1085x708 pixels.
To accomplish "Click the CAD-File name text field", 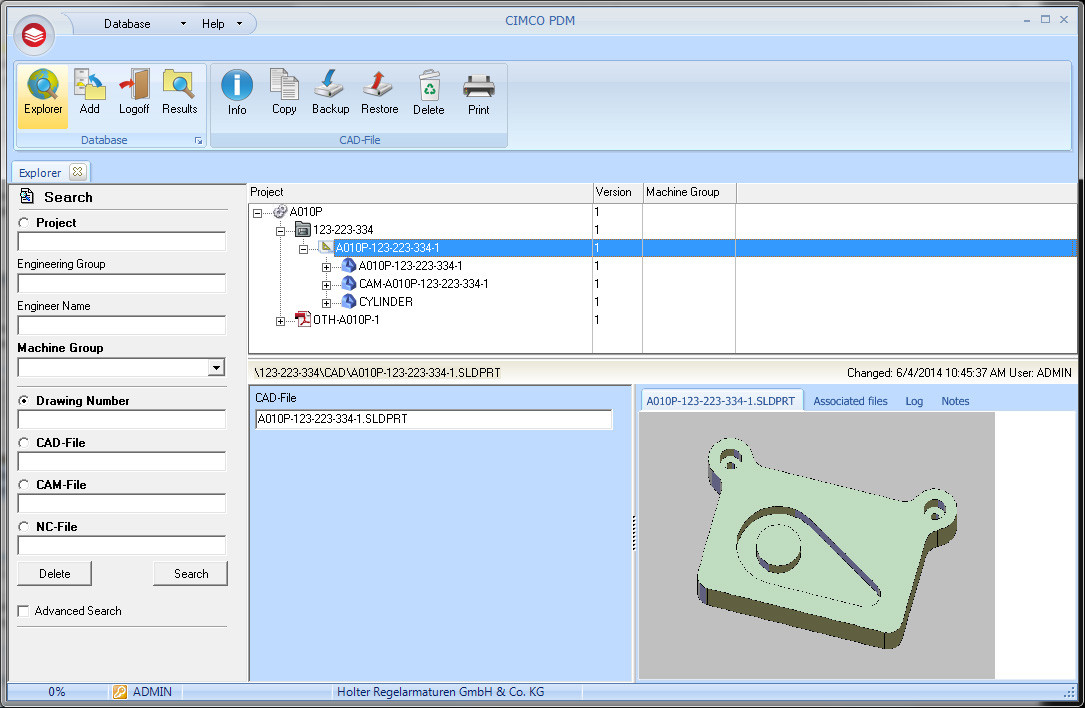I will [x=434, y=419].
